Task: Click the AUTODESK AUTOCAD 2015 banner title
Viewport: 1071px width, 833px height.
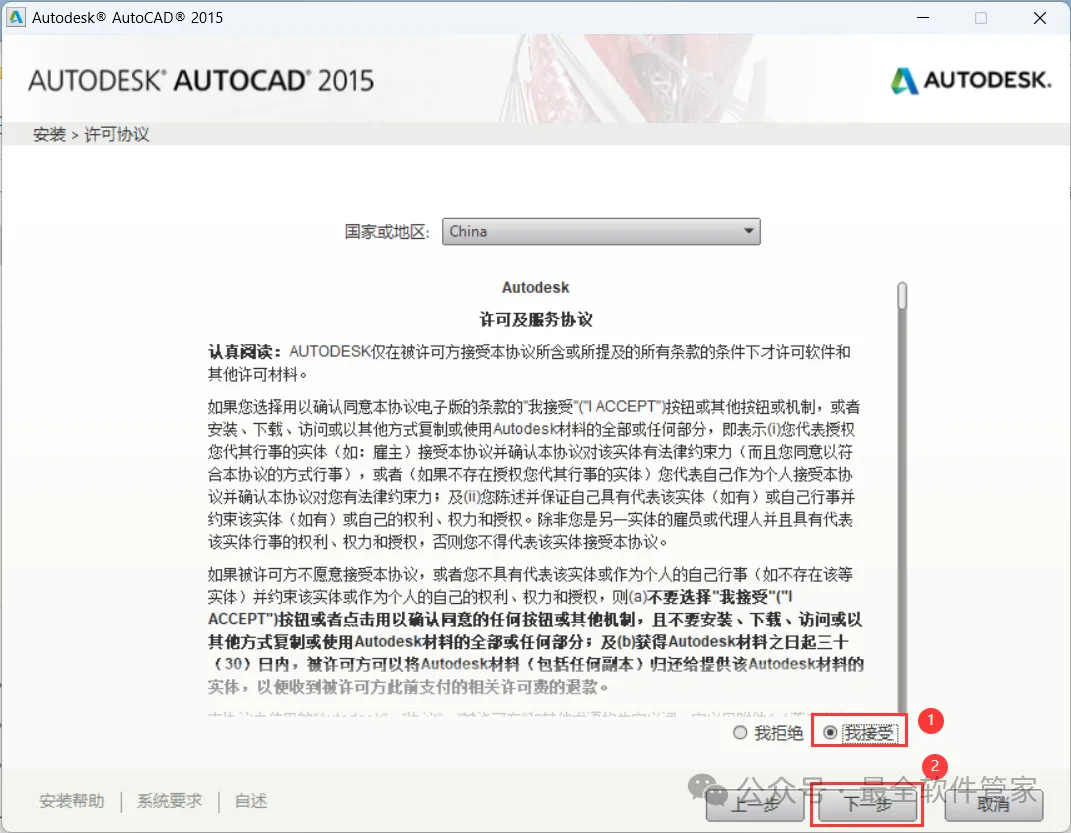Action: (x=201, y=81)
